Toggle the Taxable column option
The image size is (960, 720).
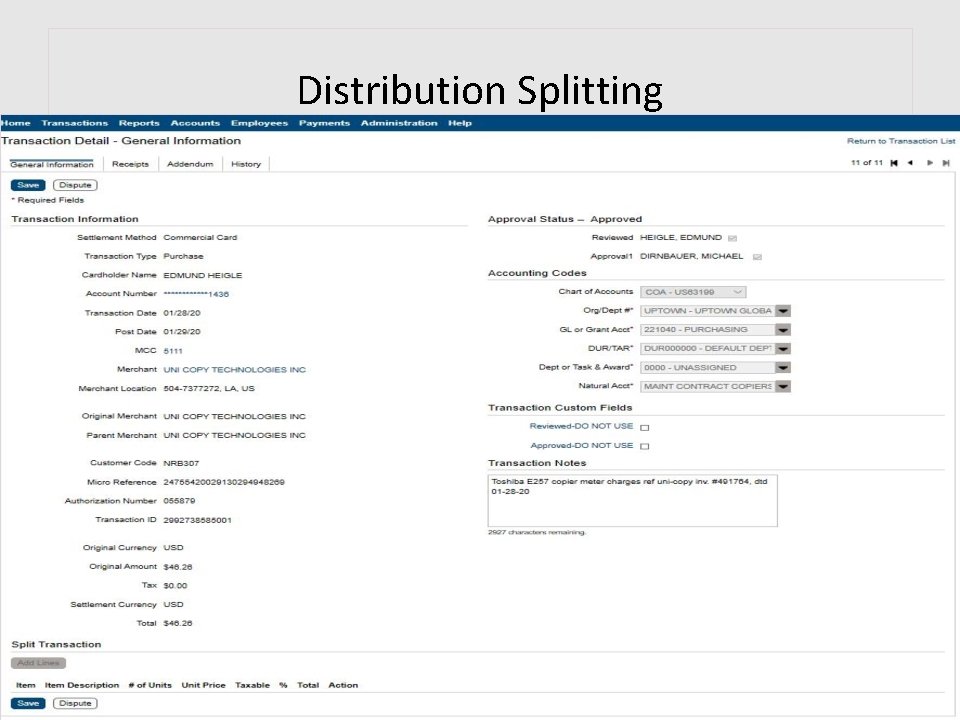pyautogui.click(x=253, y=685)
